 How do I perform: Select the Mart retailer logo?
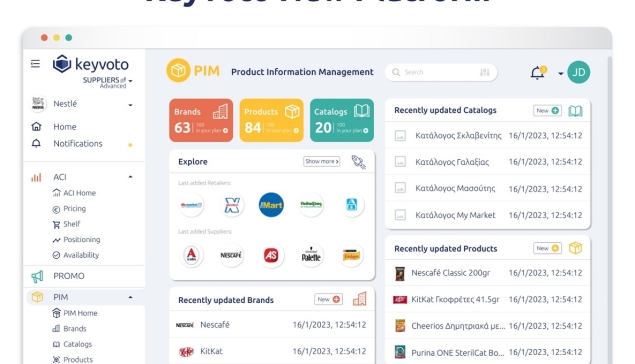(x=271, y=205)
